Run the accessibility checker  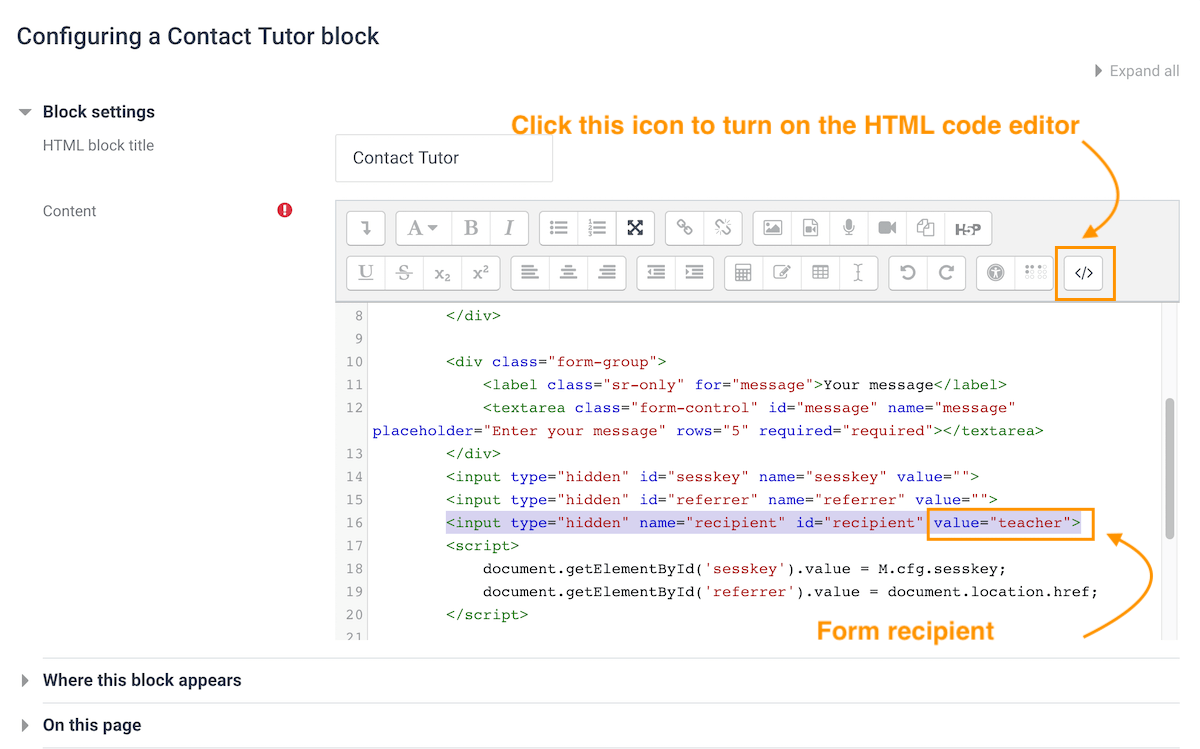996,273
